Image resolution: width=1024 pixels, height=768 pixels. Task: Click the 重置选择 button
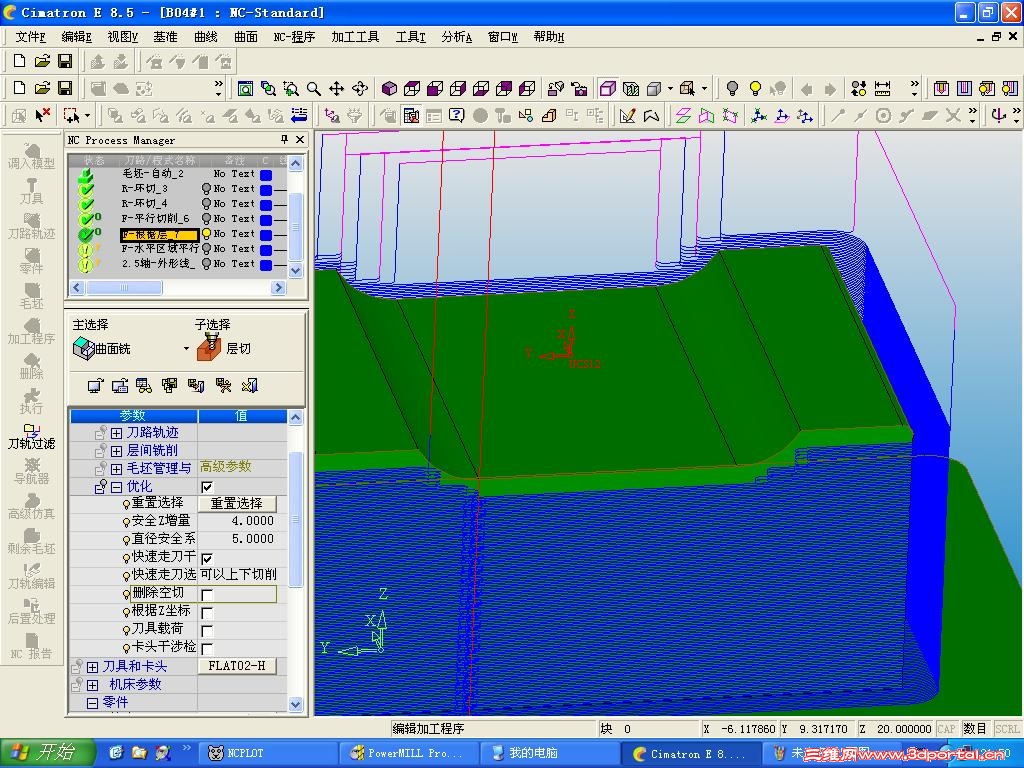pos(236,504)
